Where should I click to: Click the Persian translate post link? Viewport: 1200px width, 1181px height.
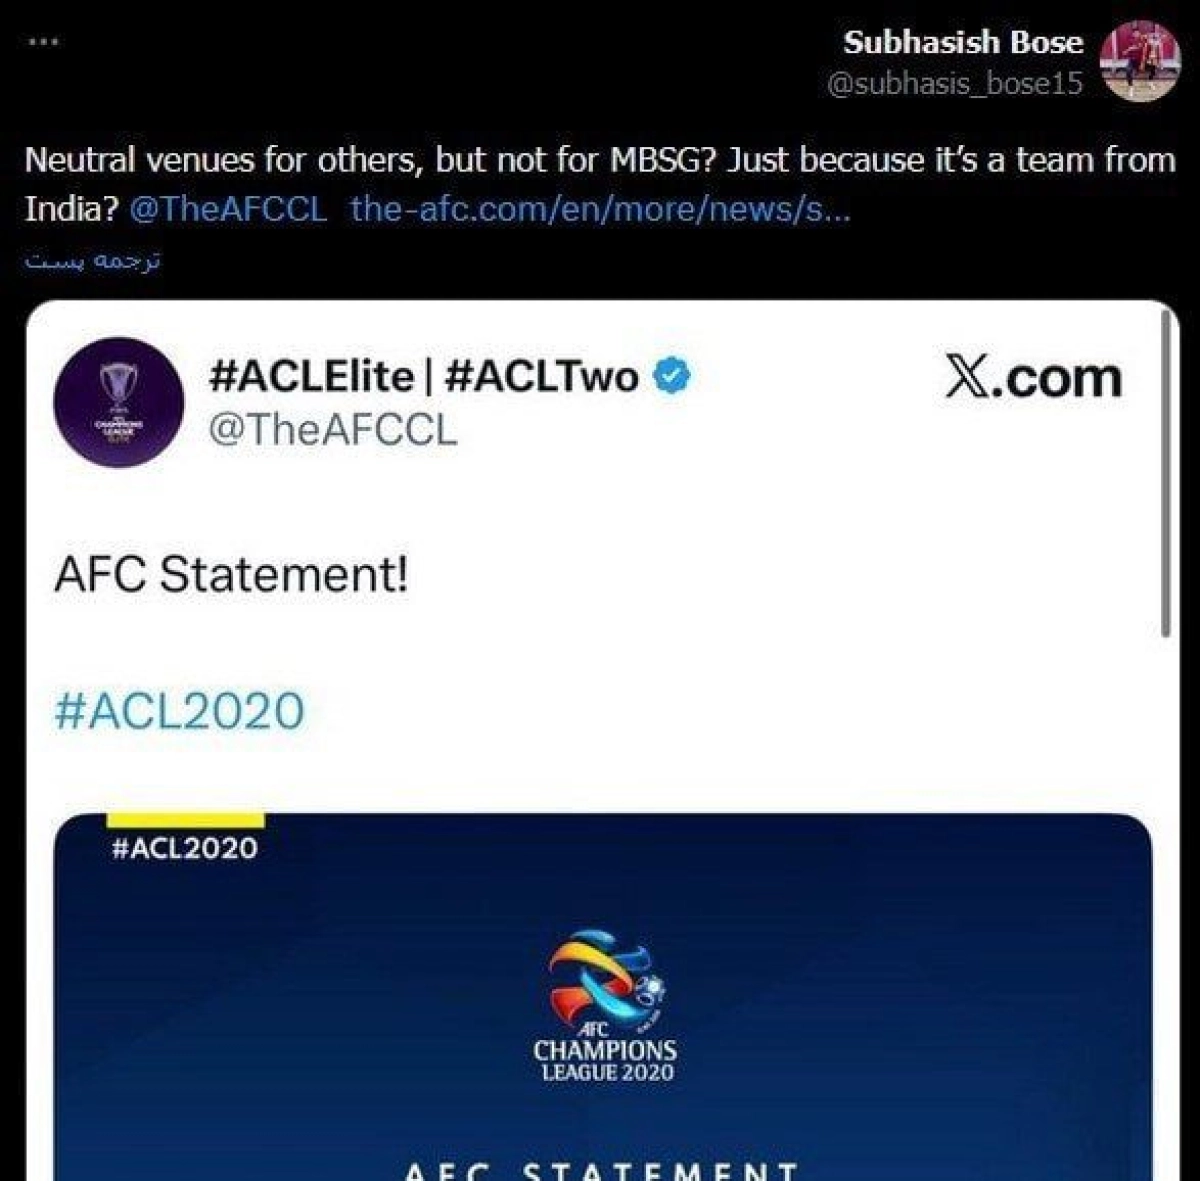pos(92,261)
